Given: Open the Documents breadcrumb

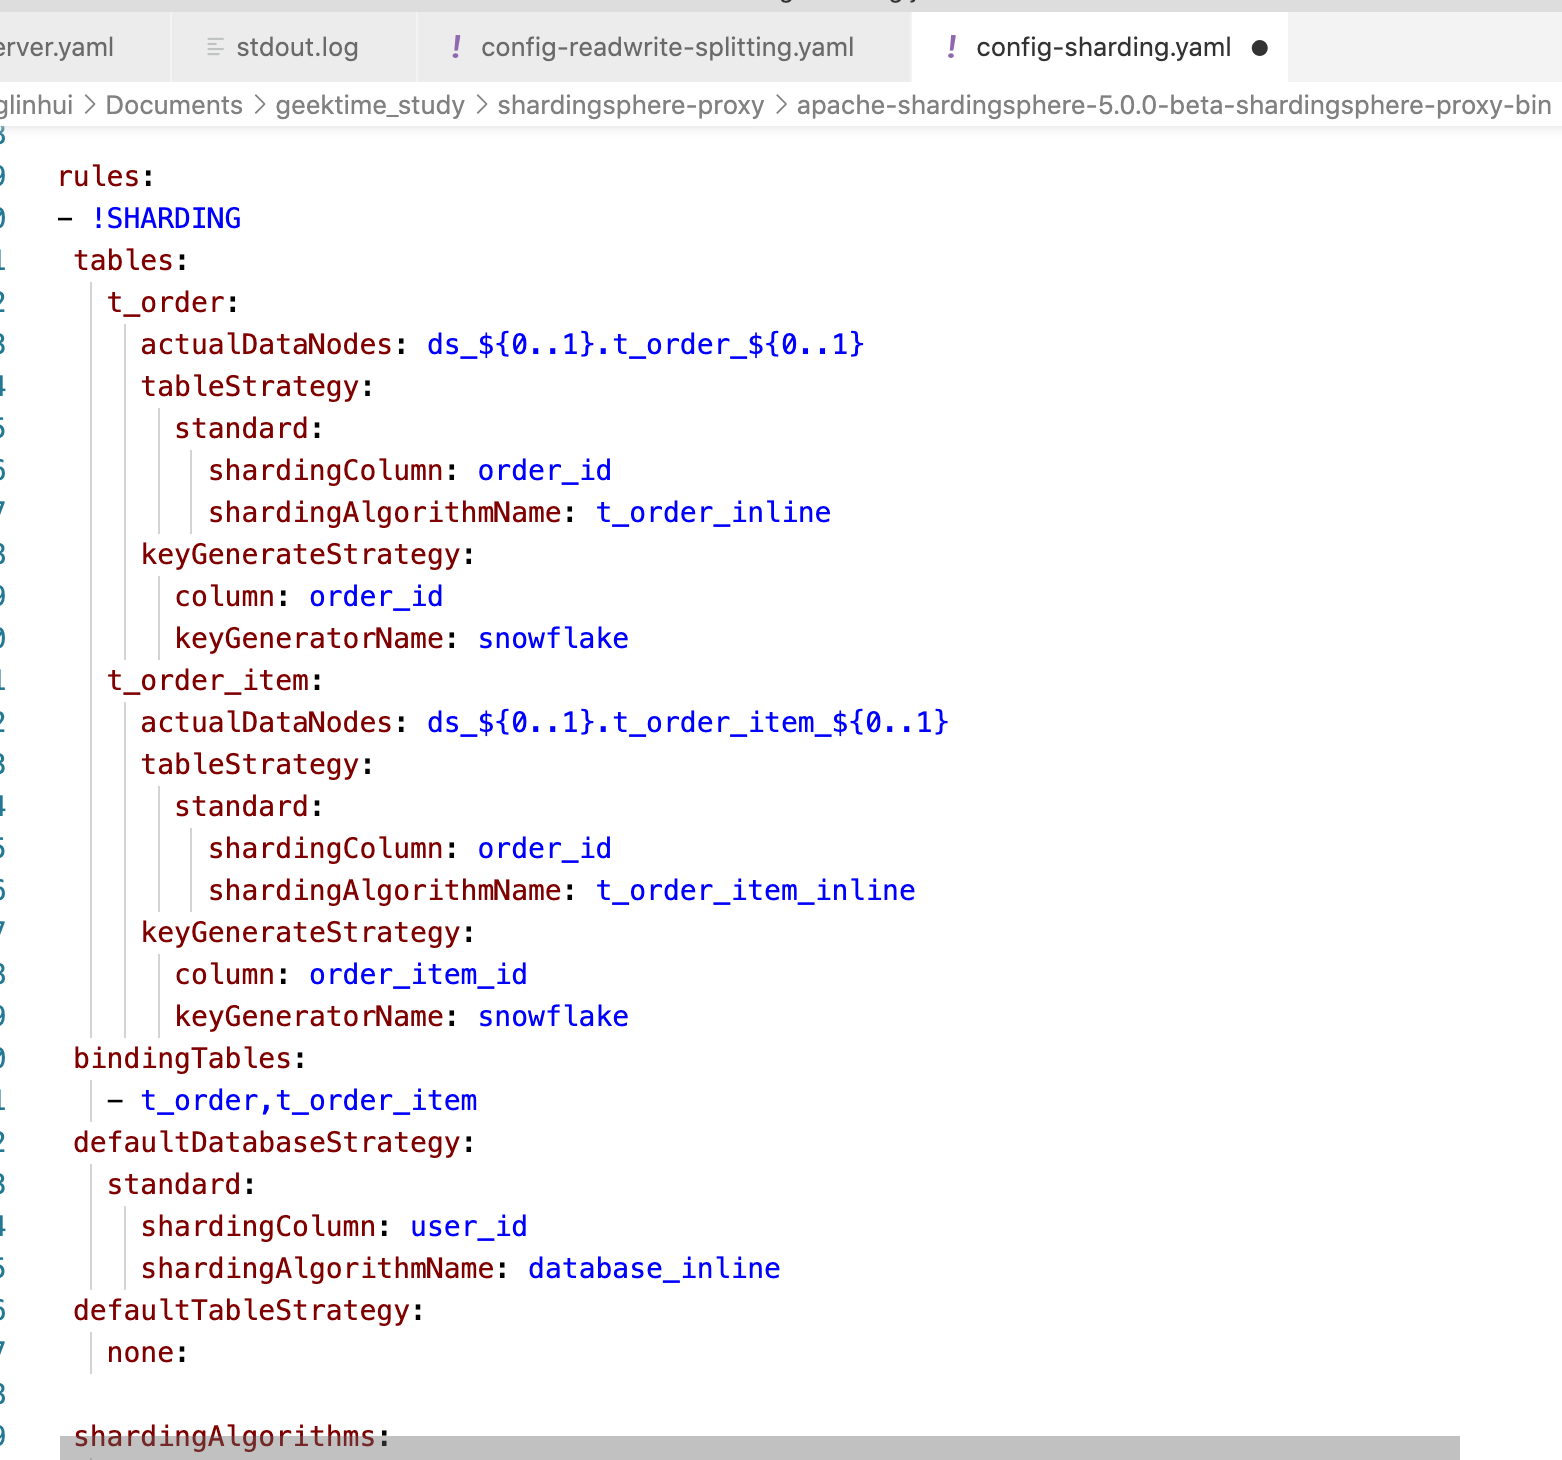Looking at the screenshot, I should tap(175, 105).
